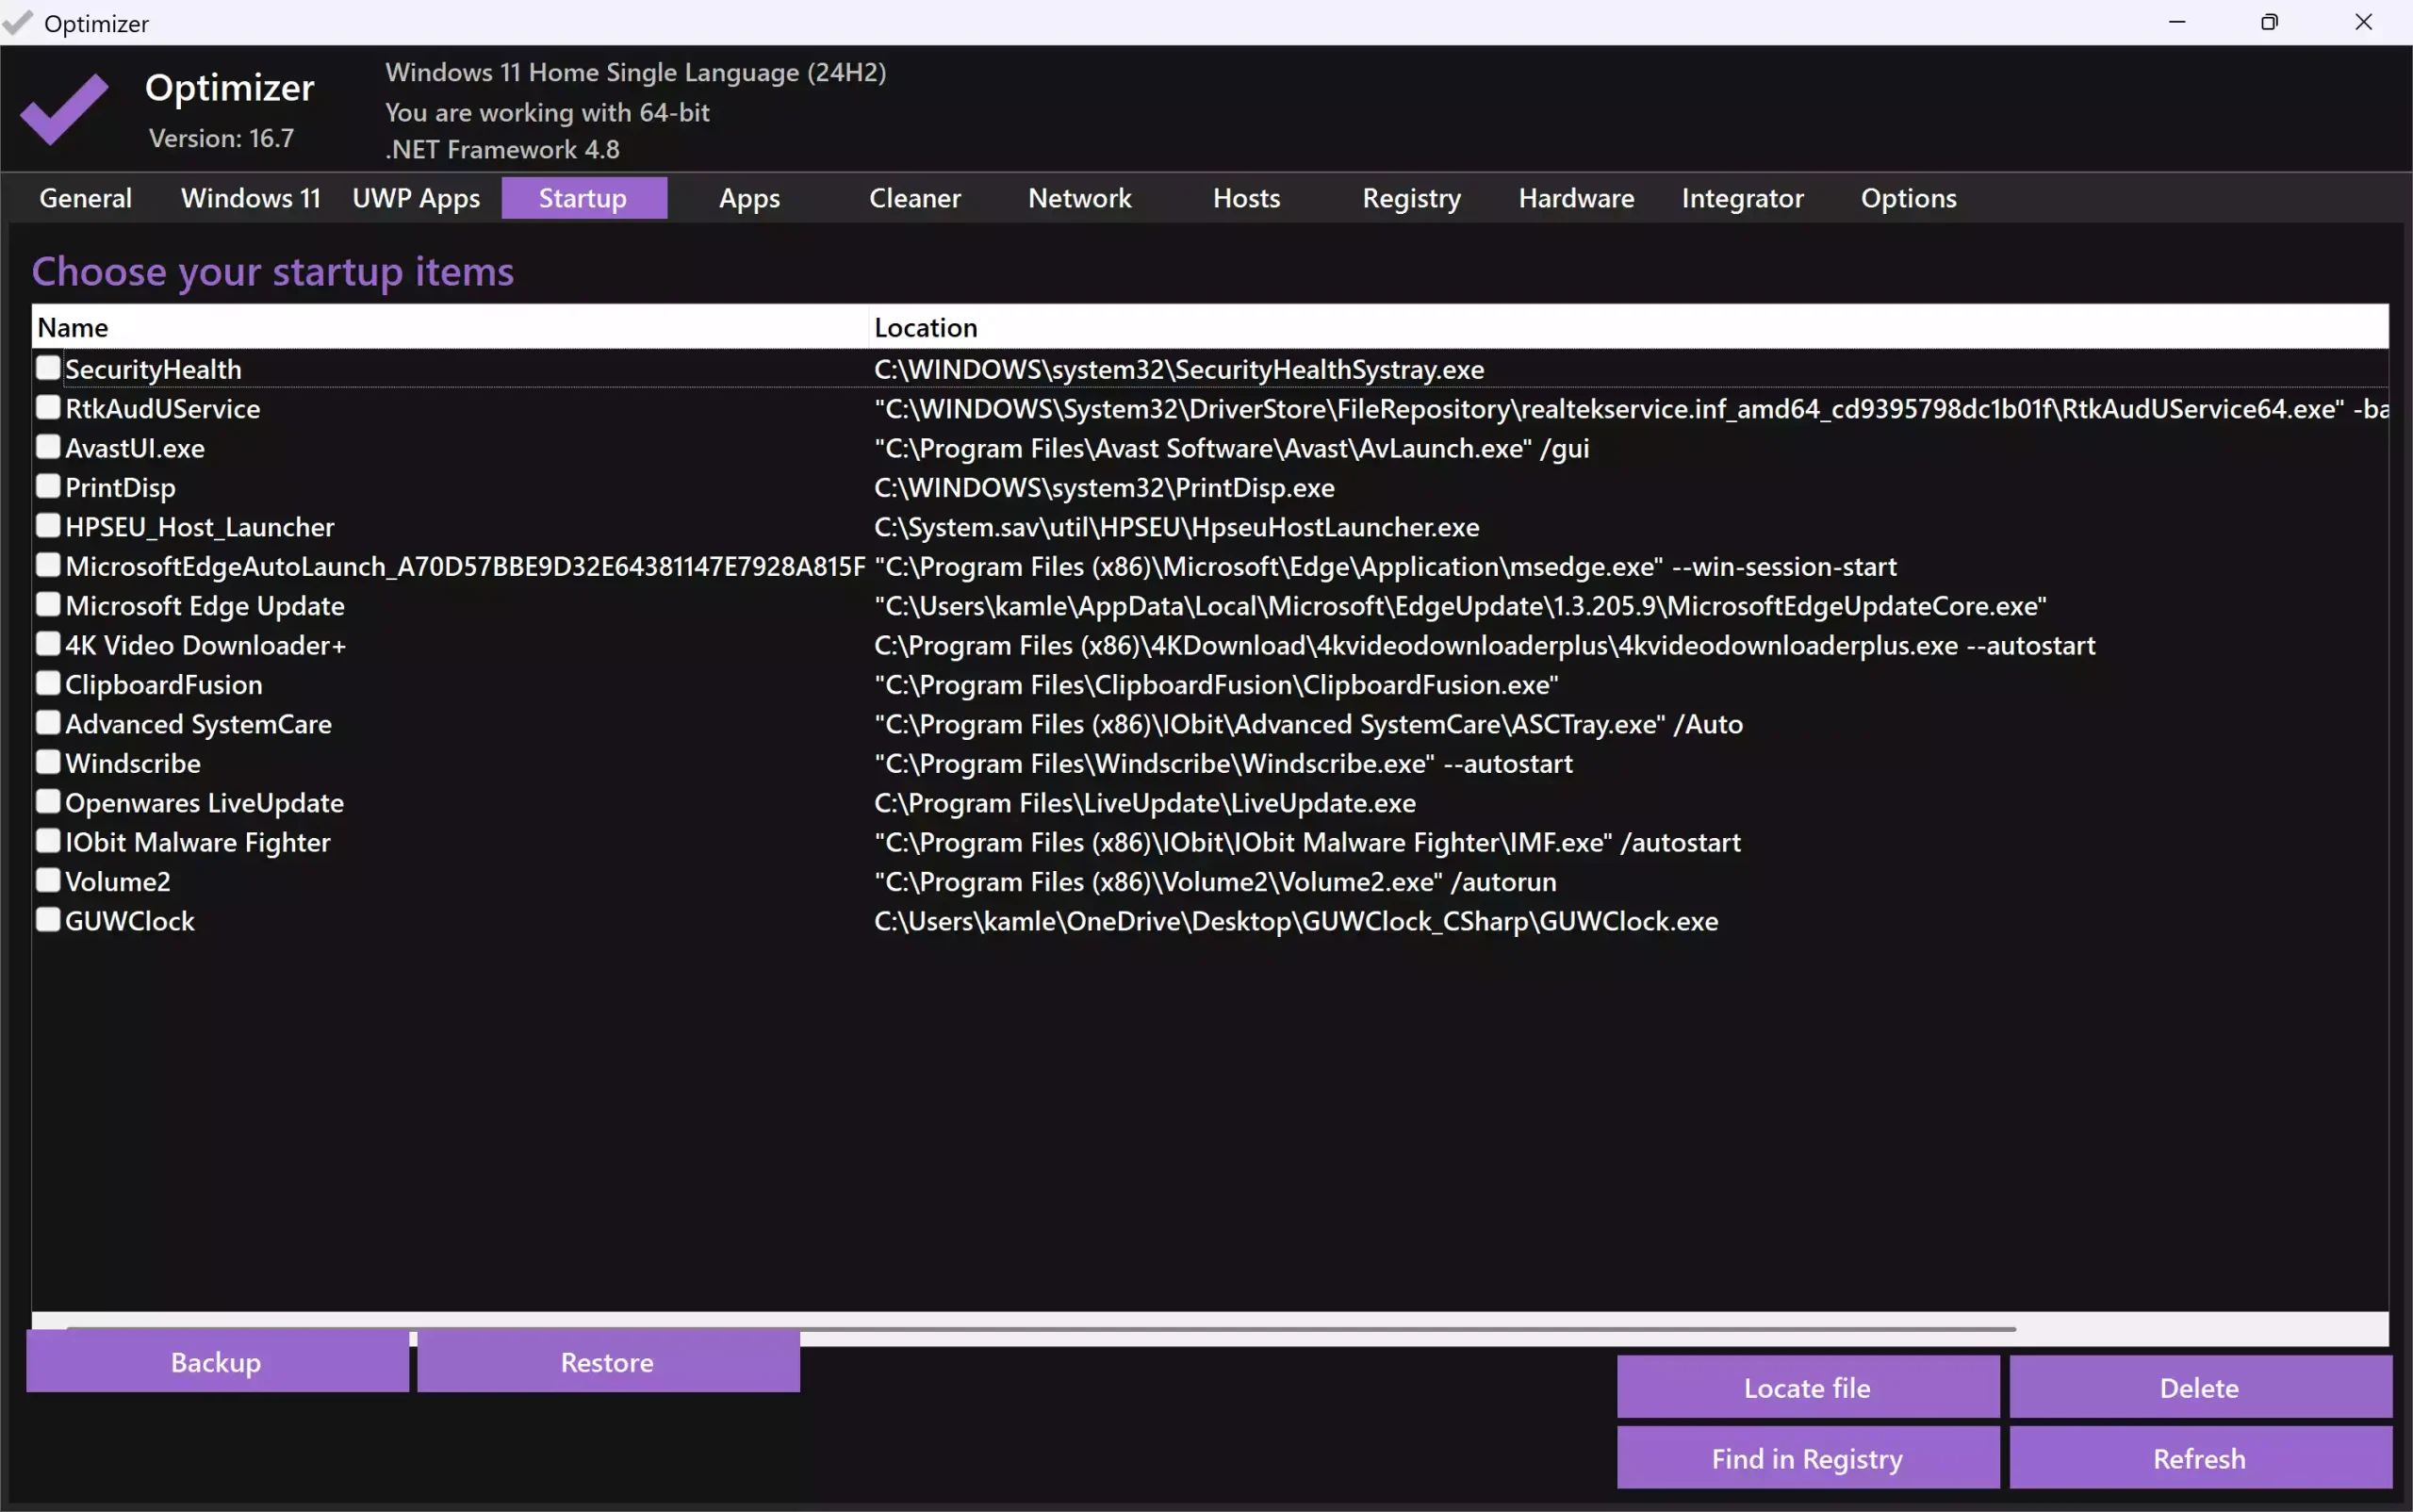Enable 4K Video Downloader+ autostart
2413x1512 pixels.
click(x=46, y=644)
